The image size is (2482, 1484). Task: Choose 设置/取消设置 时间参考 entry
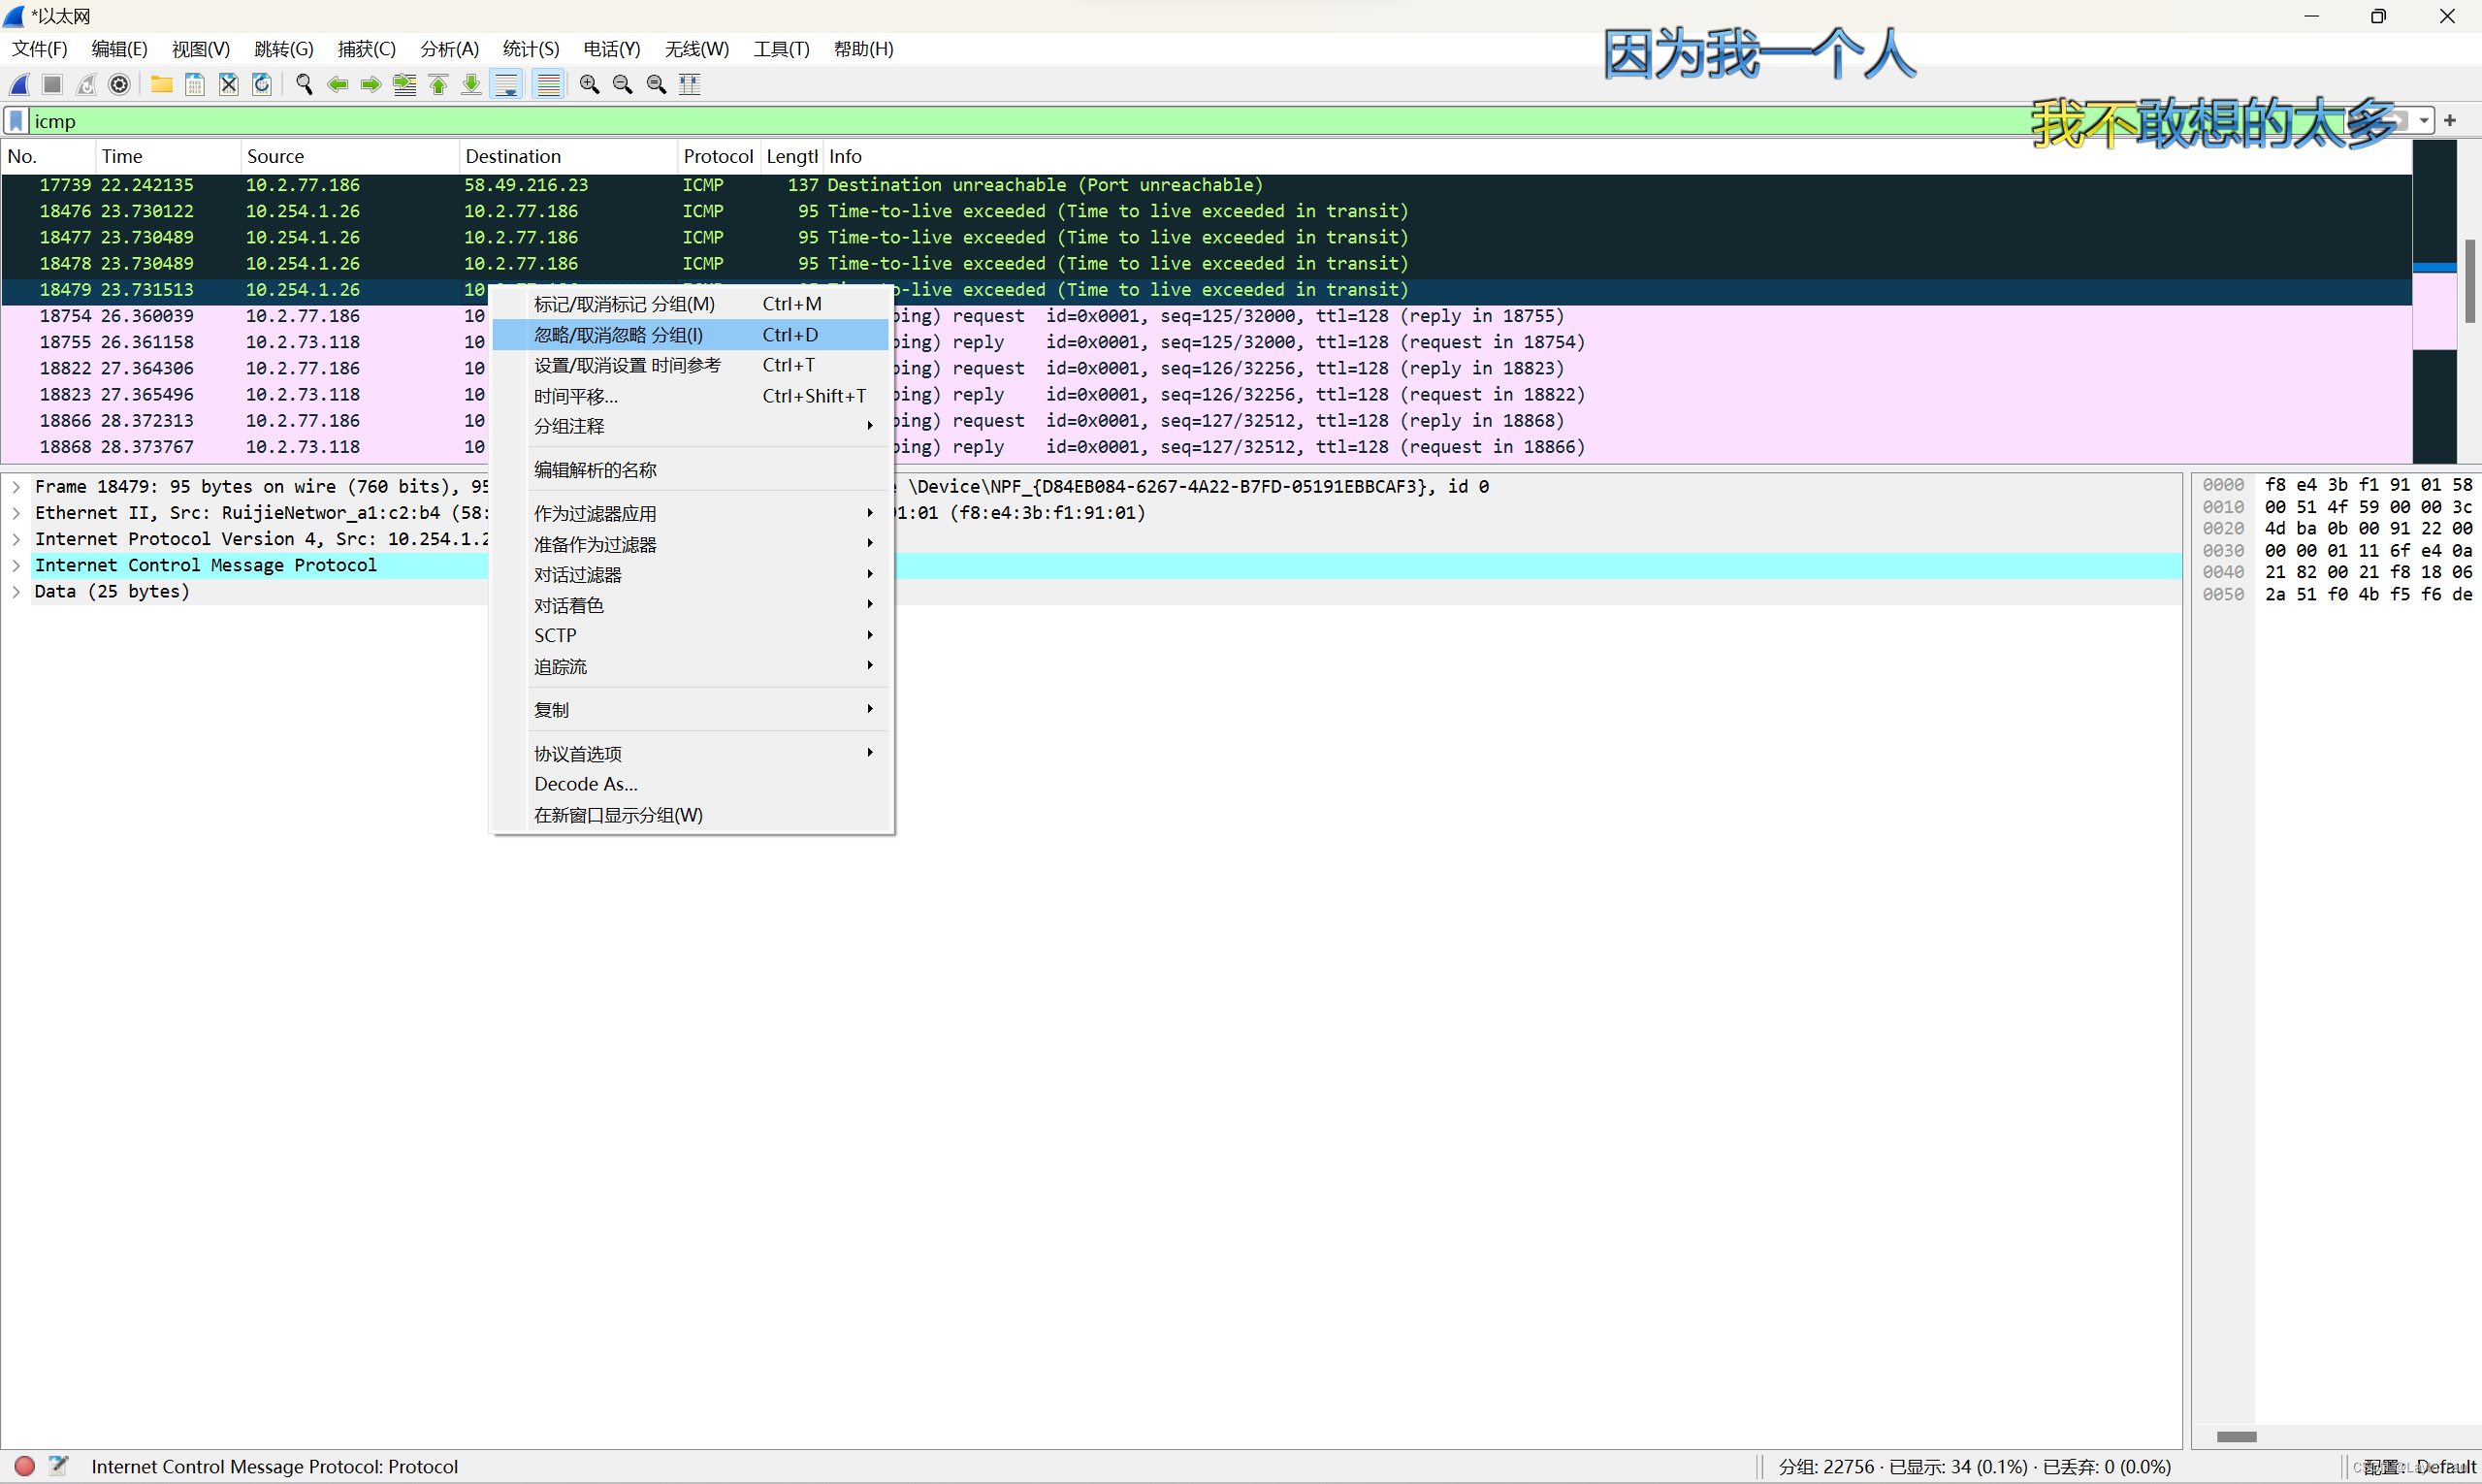click(x=691, y=365)
